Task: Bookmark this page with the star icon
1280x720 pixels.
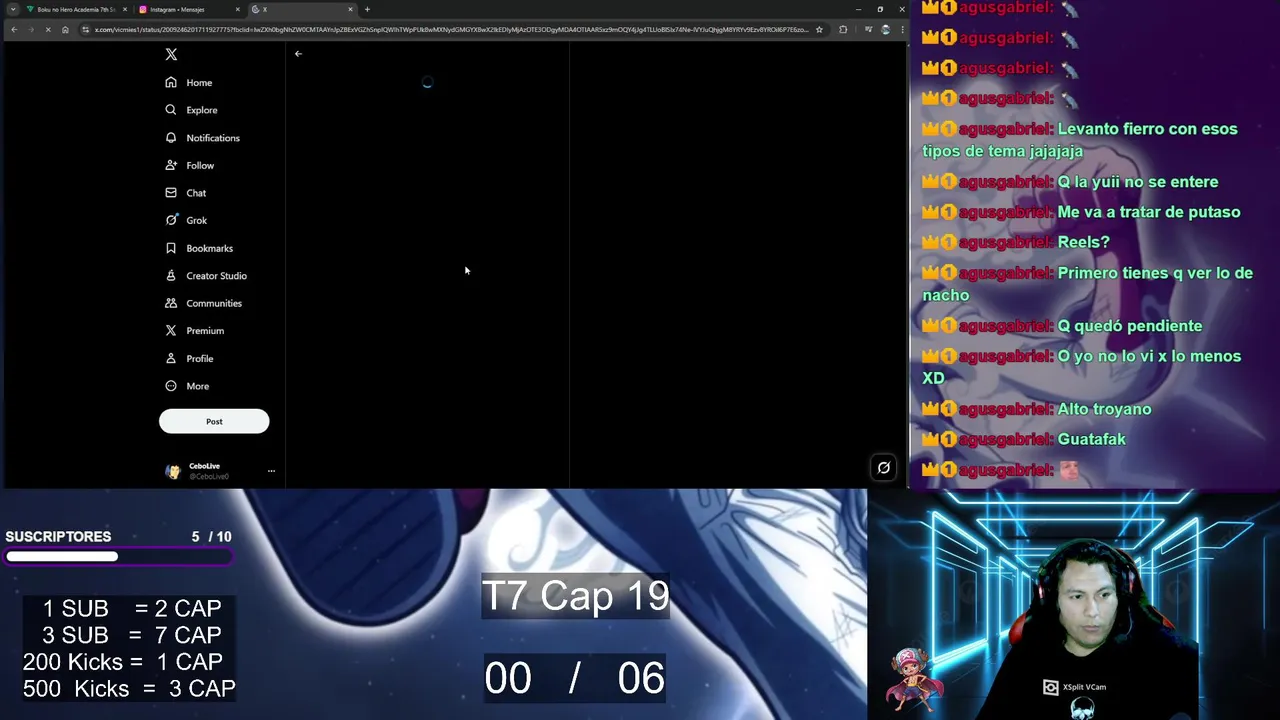Action: tap(819, 29)
